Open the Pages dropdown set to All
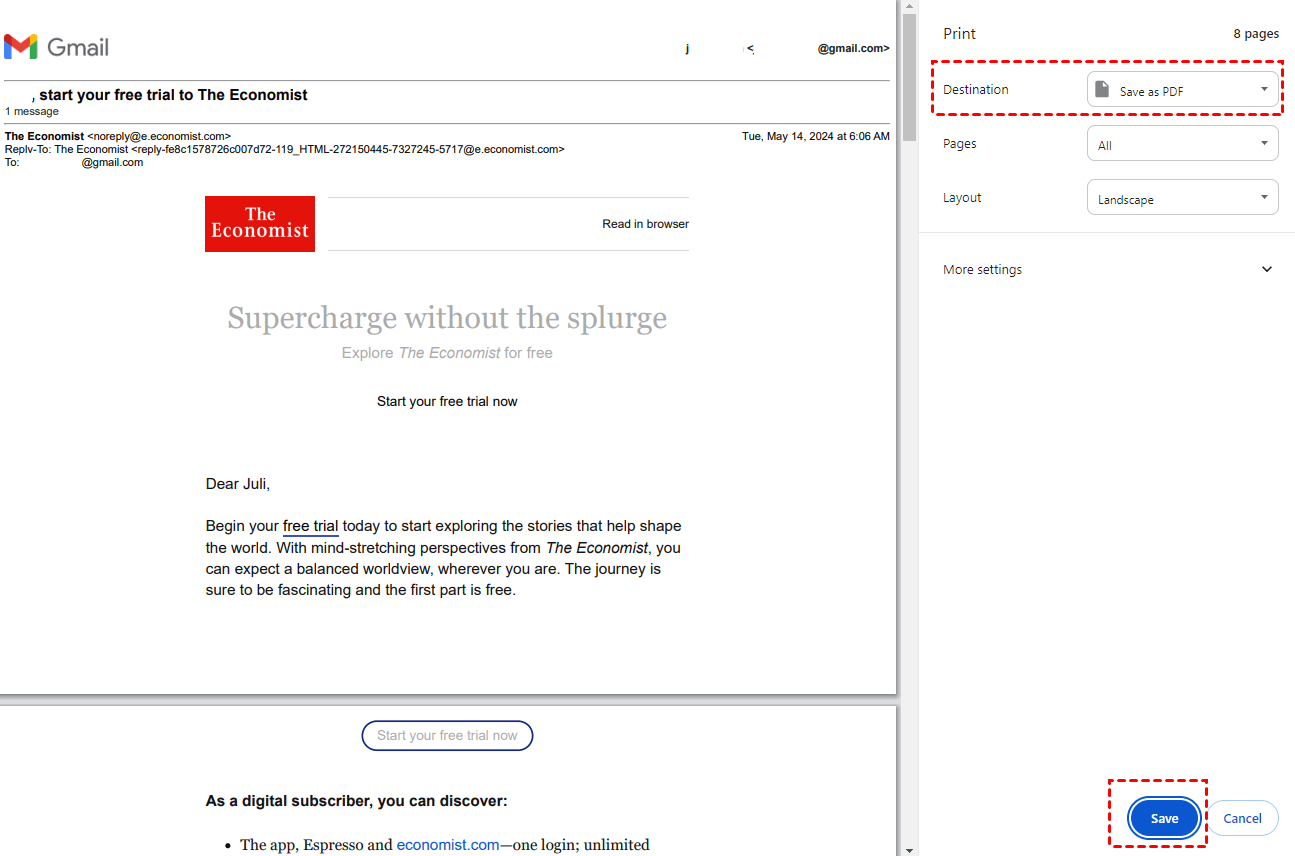The image size is (1295, 856). pyautogui.click(x=1183, y=144)
